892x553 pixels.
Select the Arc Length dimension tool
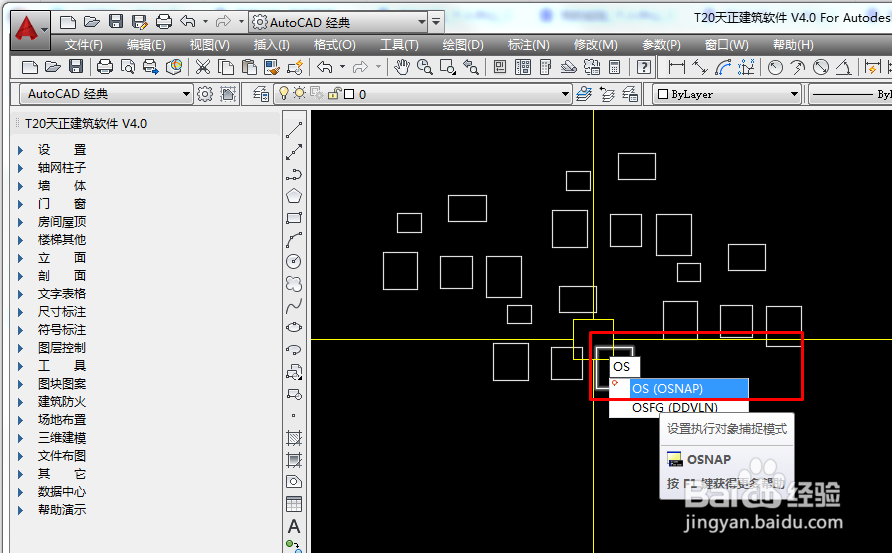click(723, 67)
